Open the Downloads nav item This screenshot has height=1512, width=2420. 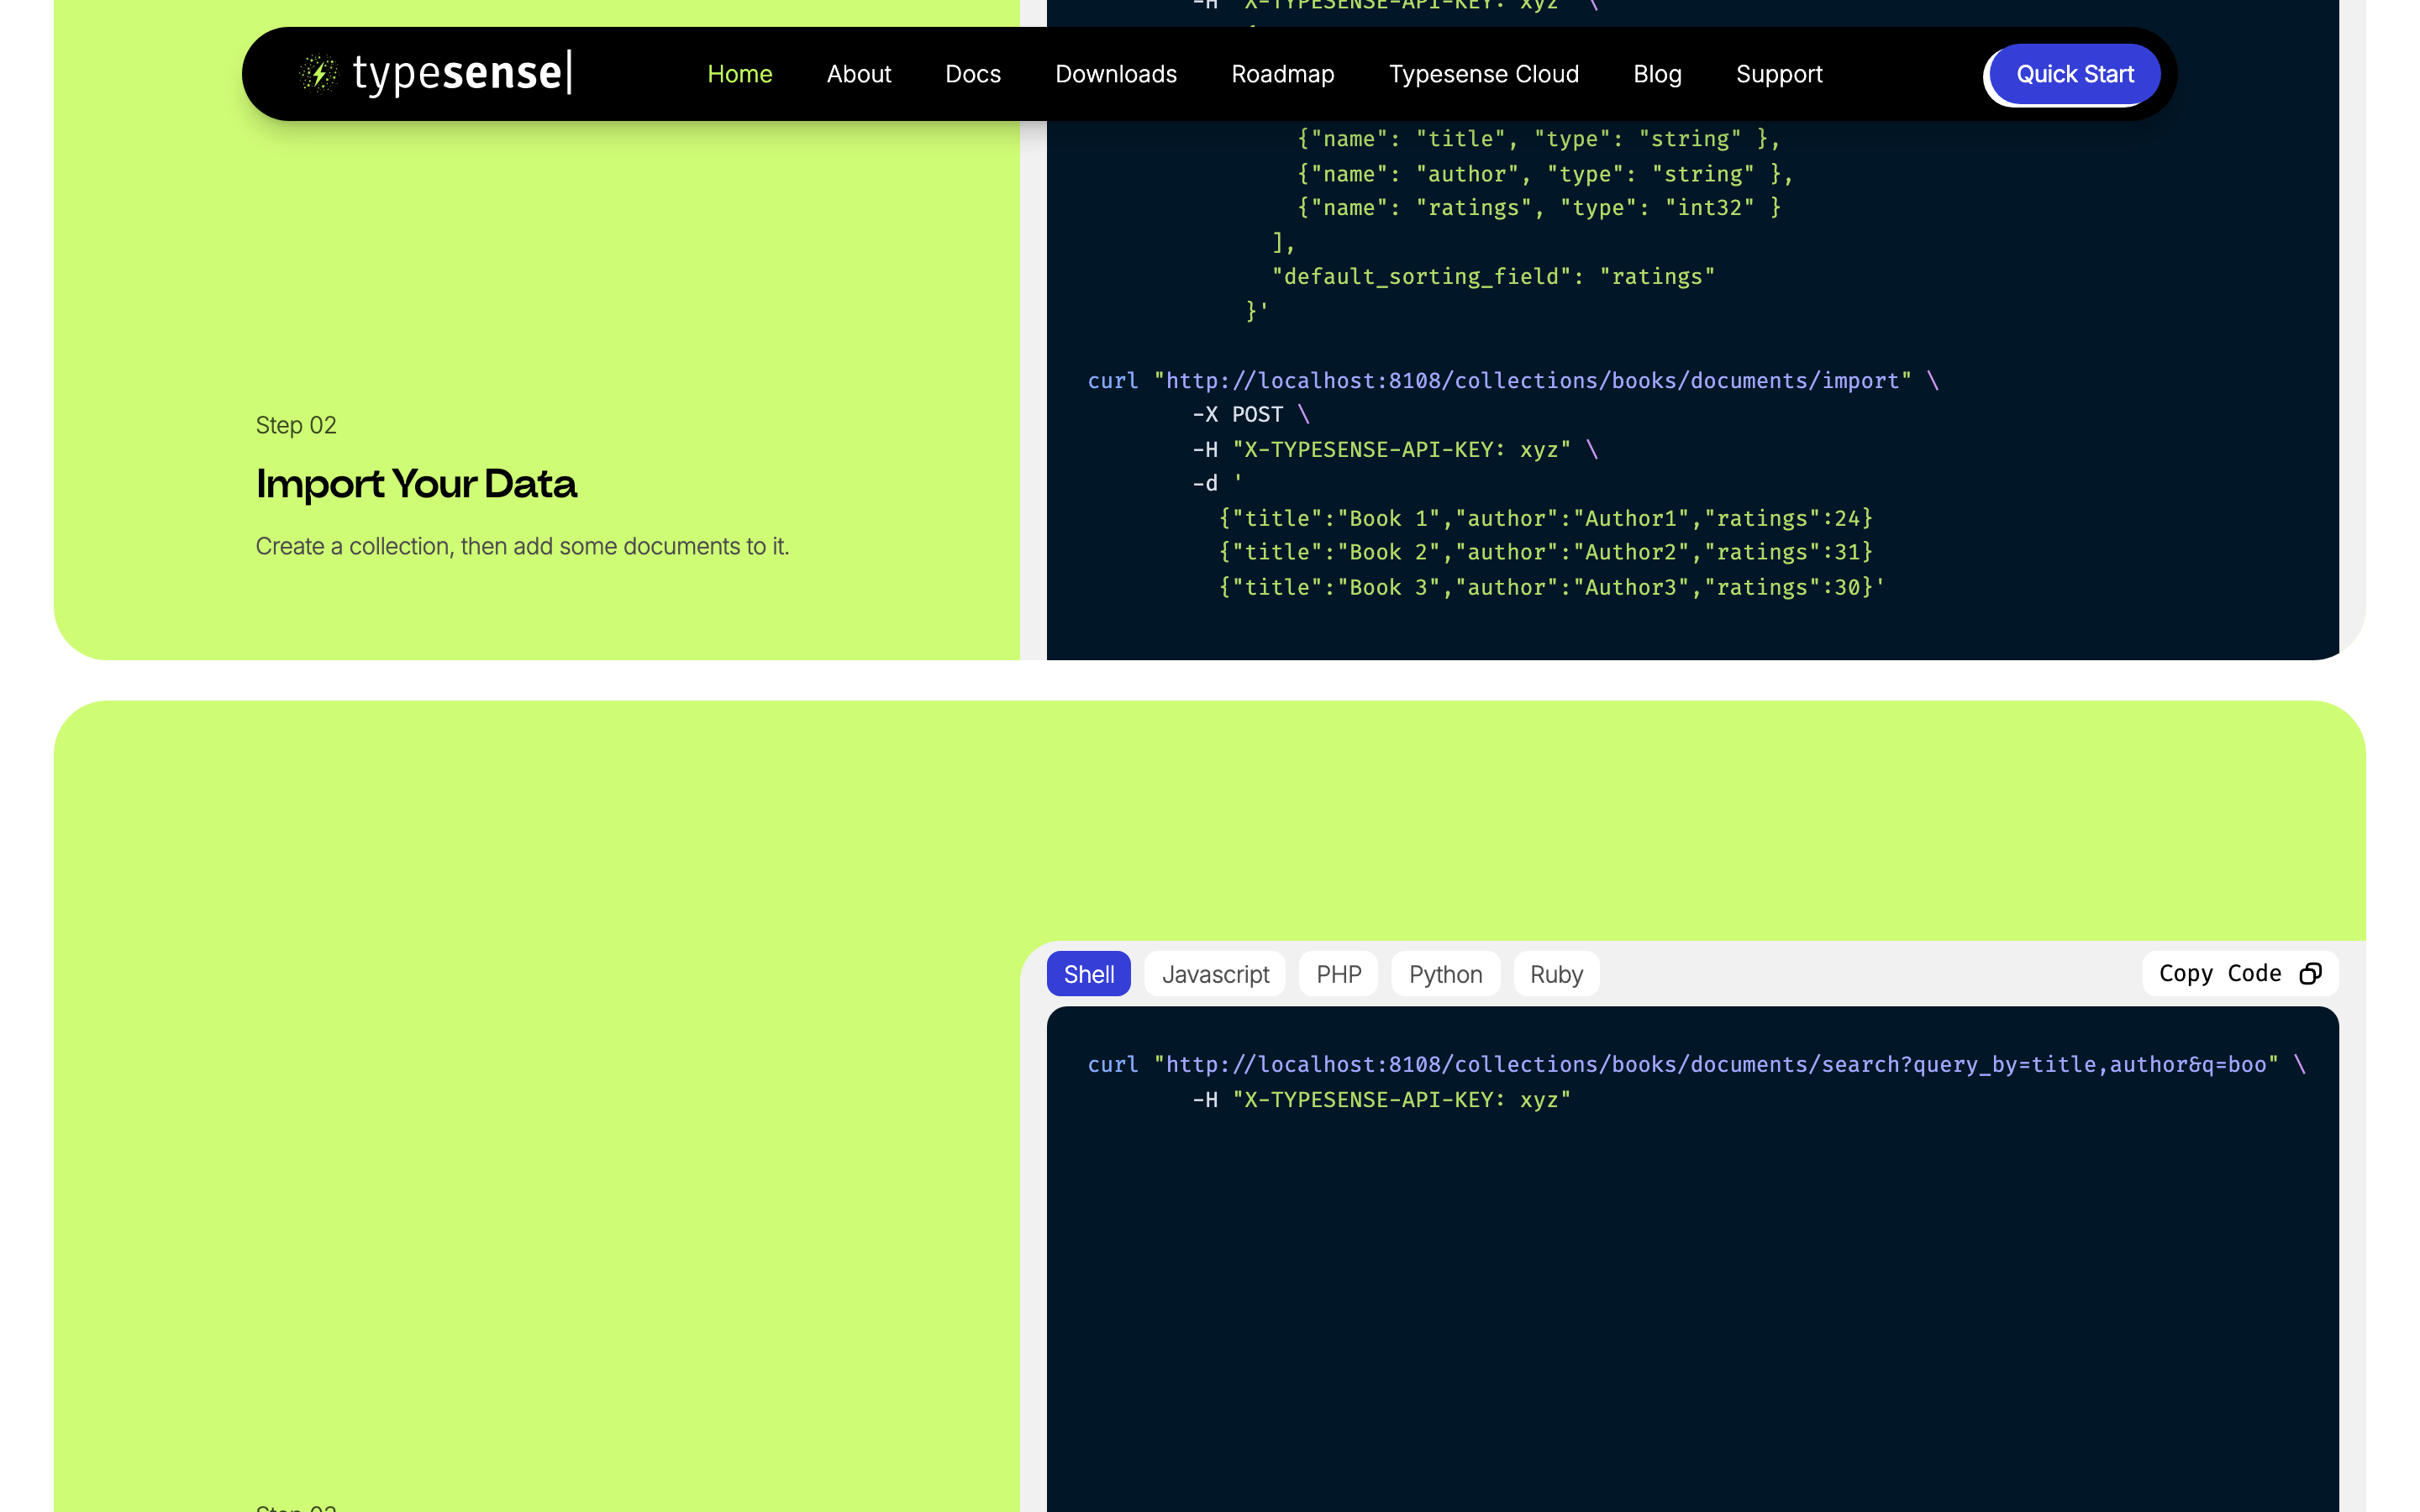point(1116,74)
